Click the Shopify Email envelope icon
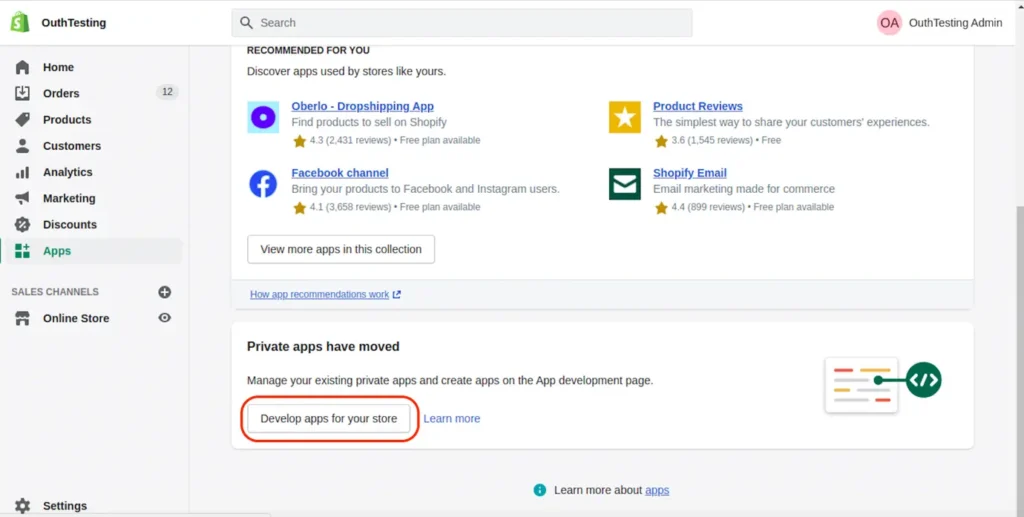 [624, 184]
